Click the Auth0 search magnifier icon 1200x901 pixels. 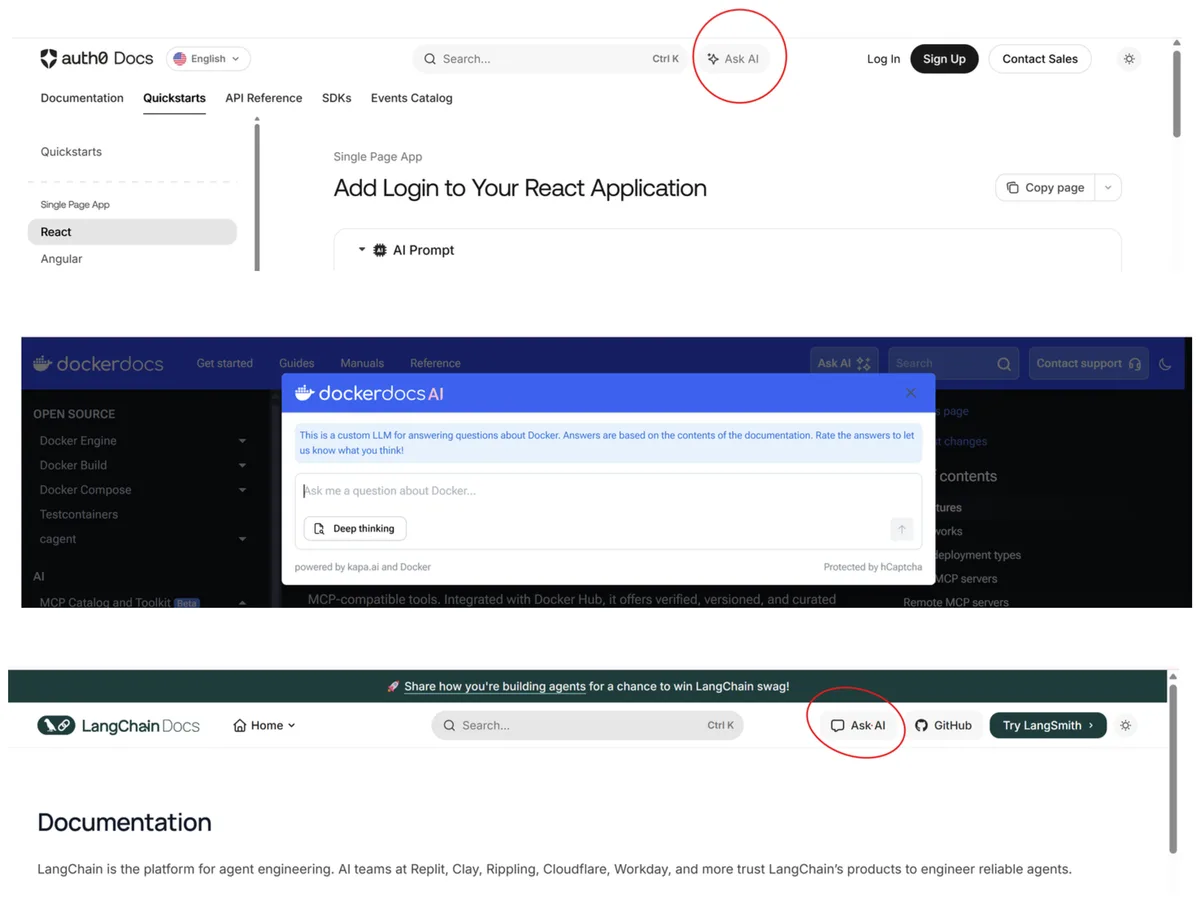(x=430, y=59)
